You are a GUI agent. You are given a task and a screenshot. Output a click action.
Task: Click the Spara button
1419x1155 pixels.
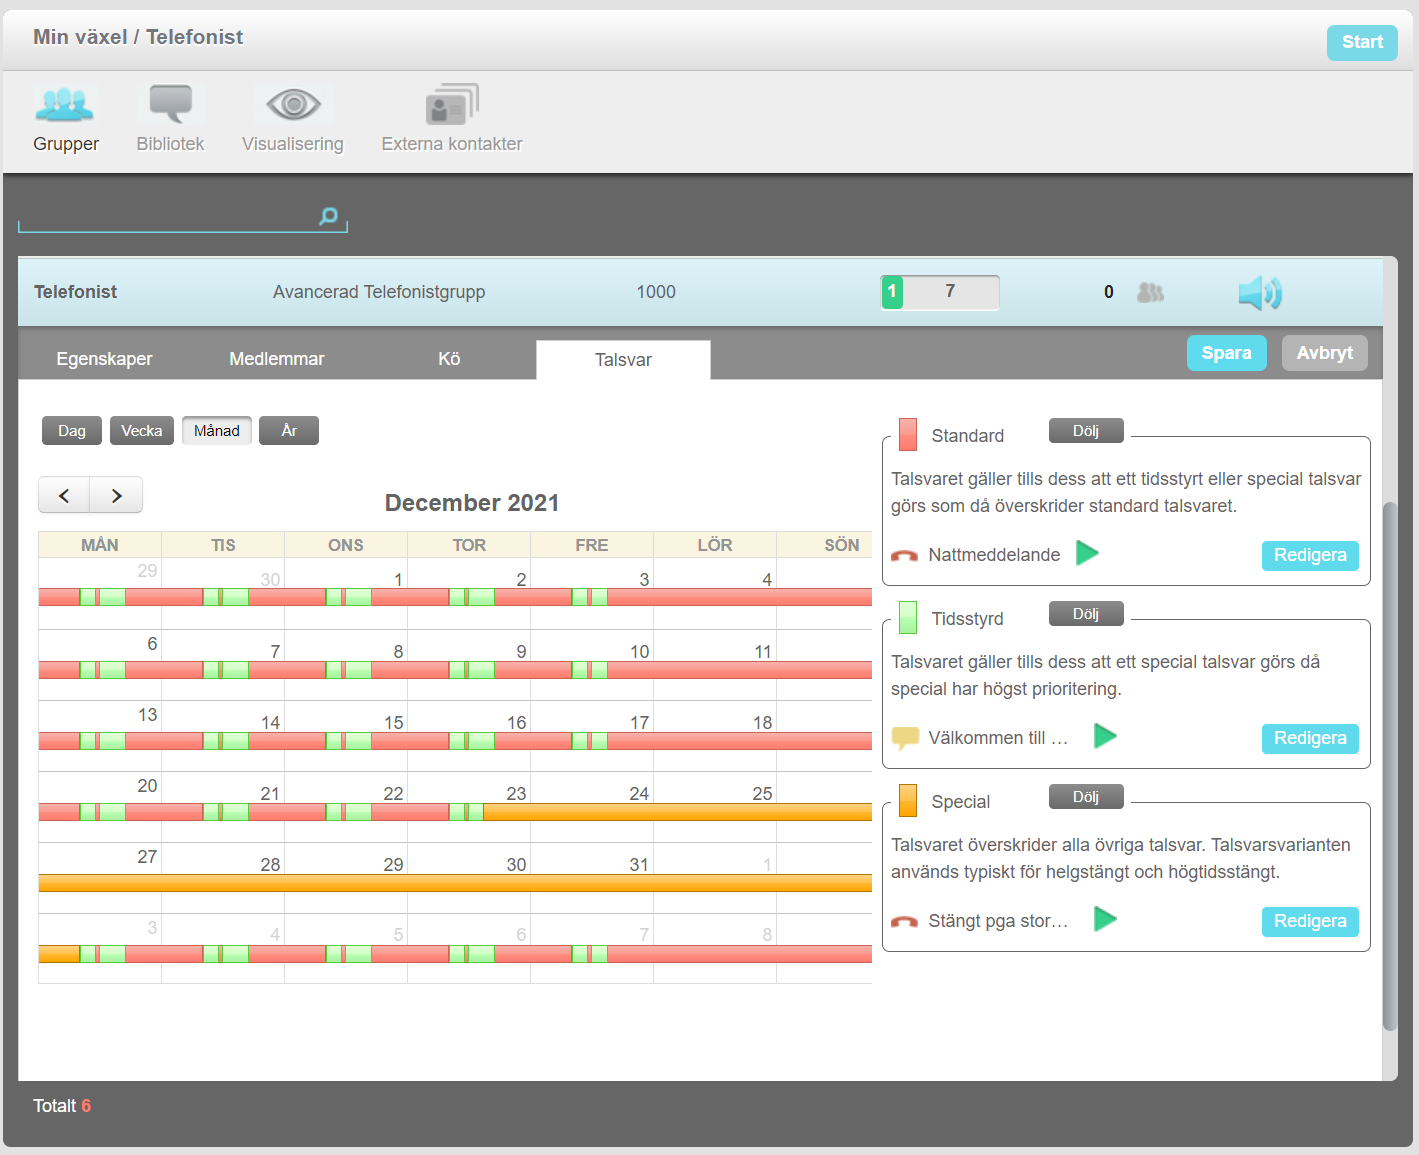click(x=1227, y=353)
